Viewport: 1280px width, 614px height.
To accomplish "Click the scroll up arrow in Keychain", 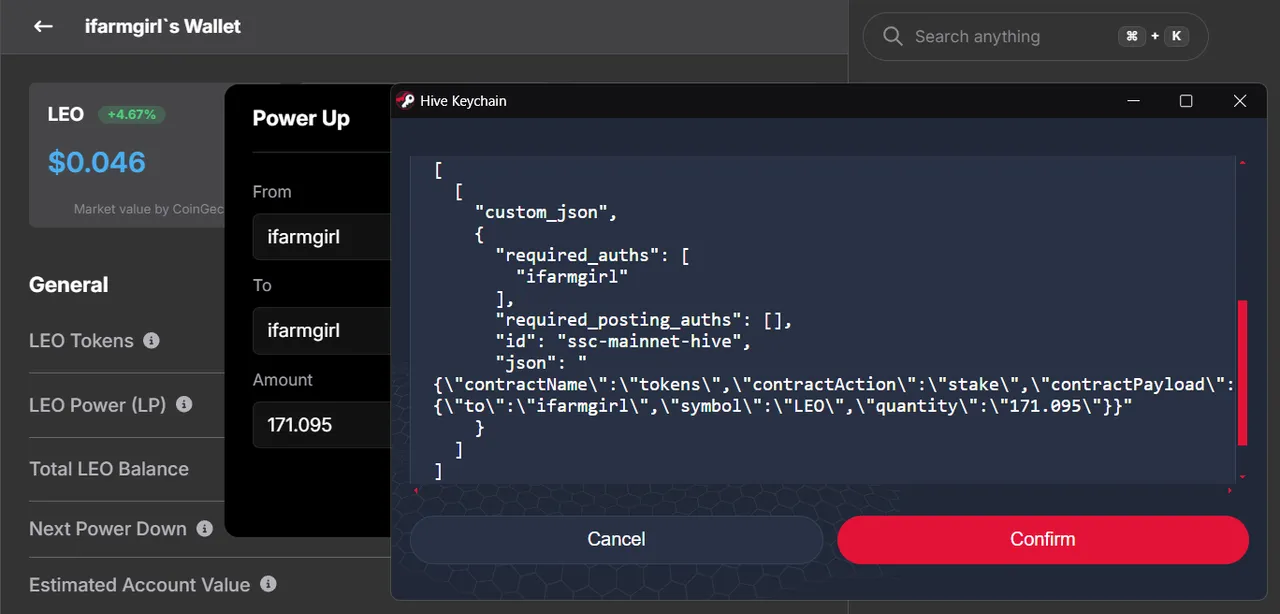I will click(x=1242, y=162).
